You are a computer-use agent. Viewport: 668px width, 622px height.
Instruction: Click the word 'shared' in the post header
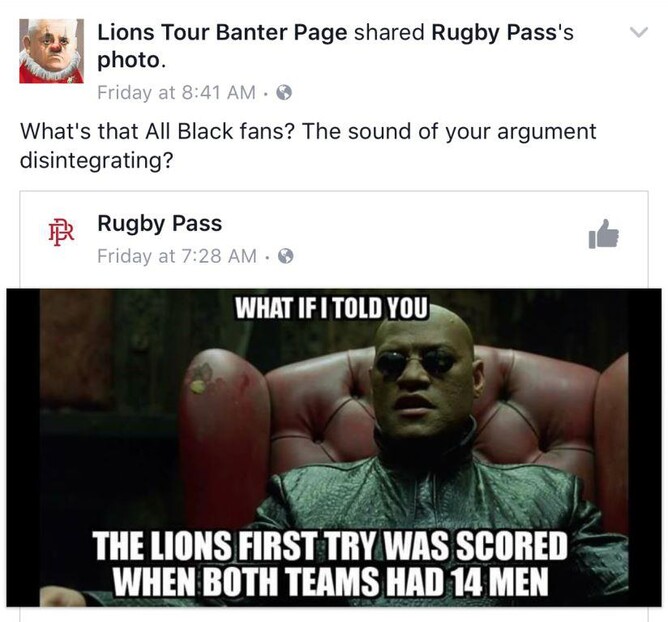pos(389,33)
